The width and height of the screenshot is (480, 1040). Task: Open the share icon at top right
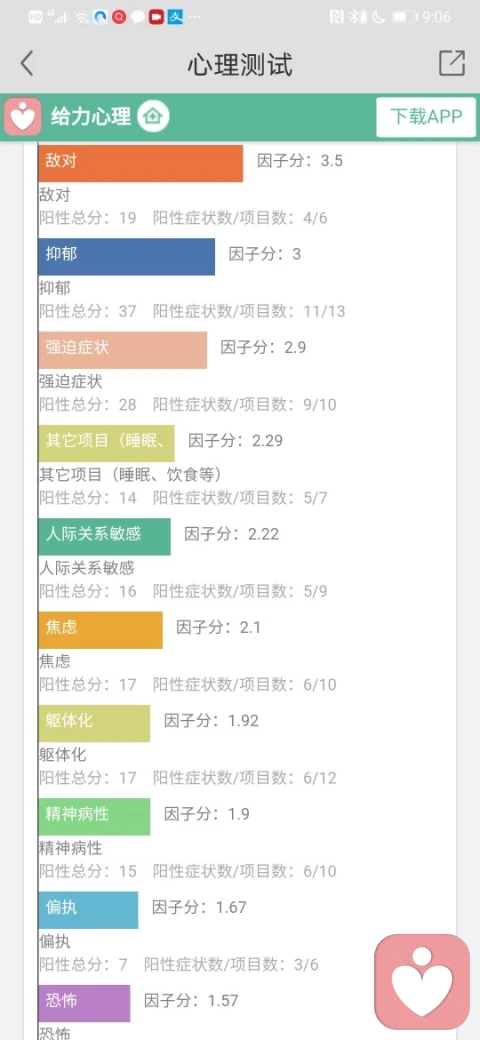click(x=451, y=63)
